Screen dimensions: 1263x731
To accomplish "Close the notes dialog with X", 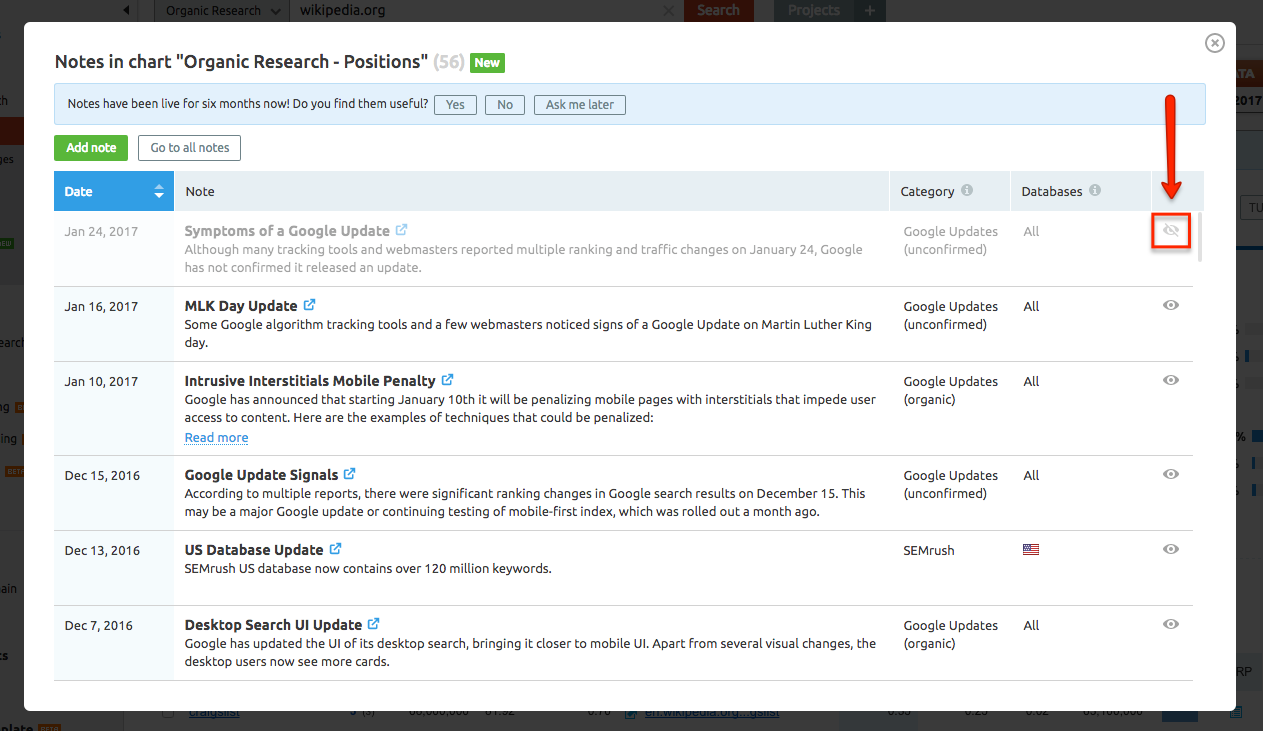I will point(1214,43).
